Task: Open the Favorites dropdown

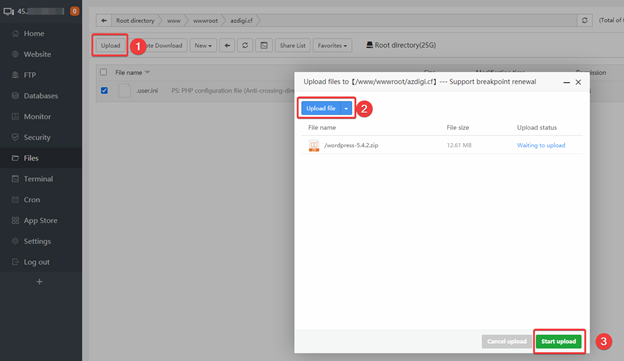Action: point(332,45)
